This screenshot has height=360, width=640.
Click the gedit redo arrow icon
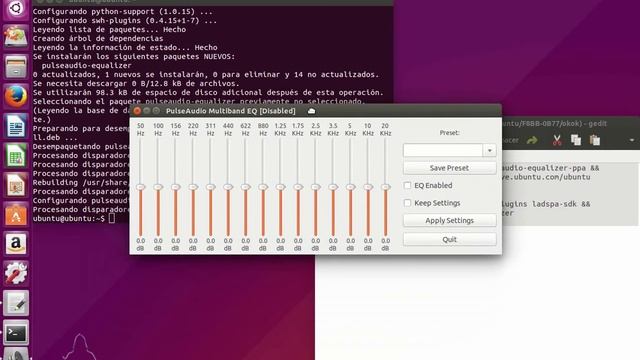(x=532, y=140)
